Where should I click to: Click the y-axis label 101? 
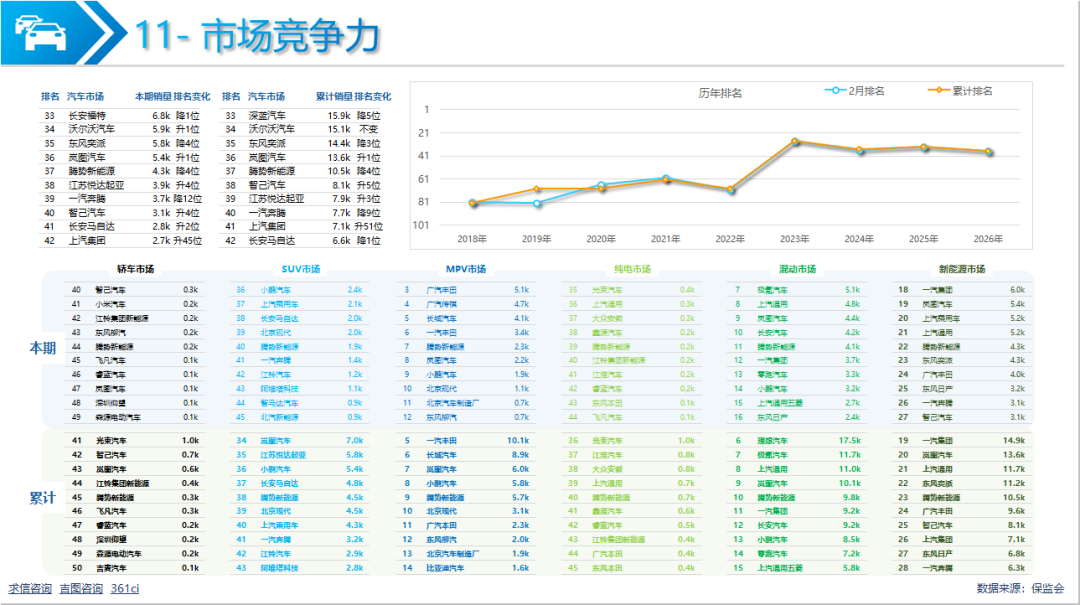[421, 225]
